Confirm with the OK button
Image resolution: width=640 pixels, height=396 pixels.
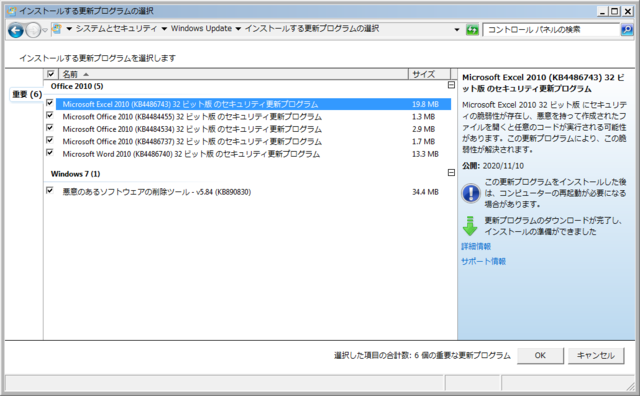540,355
